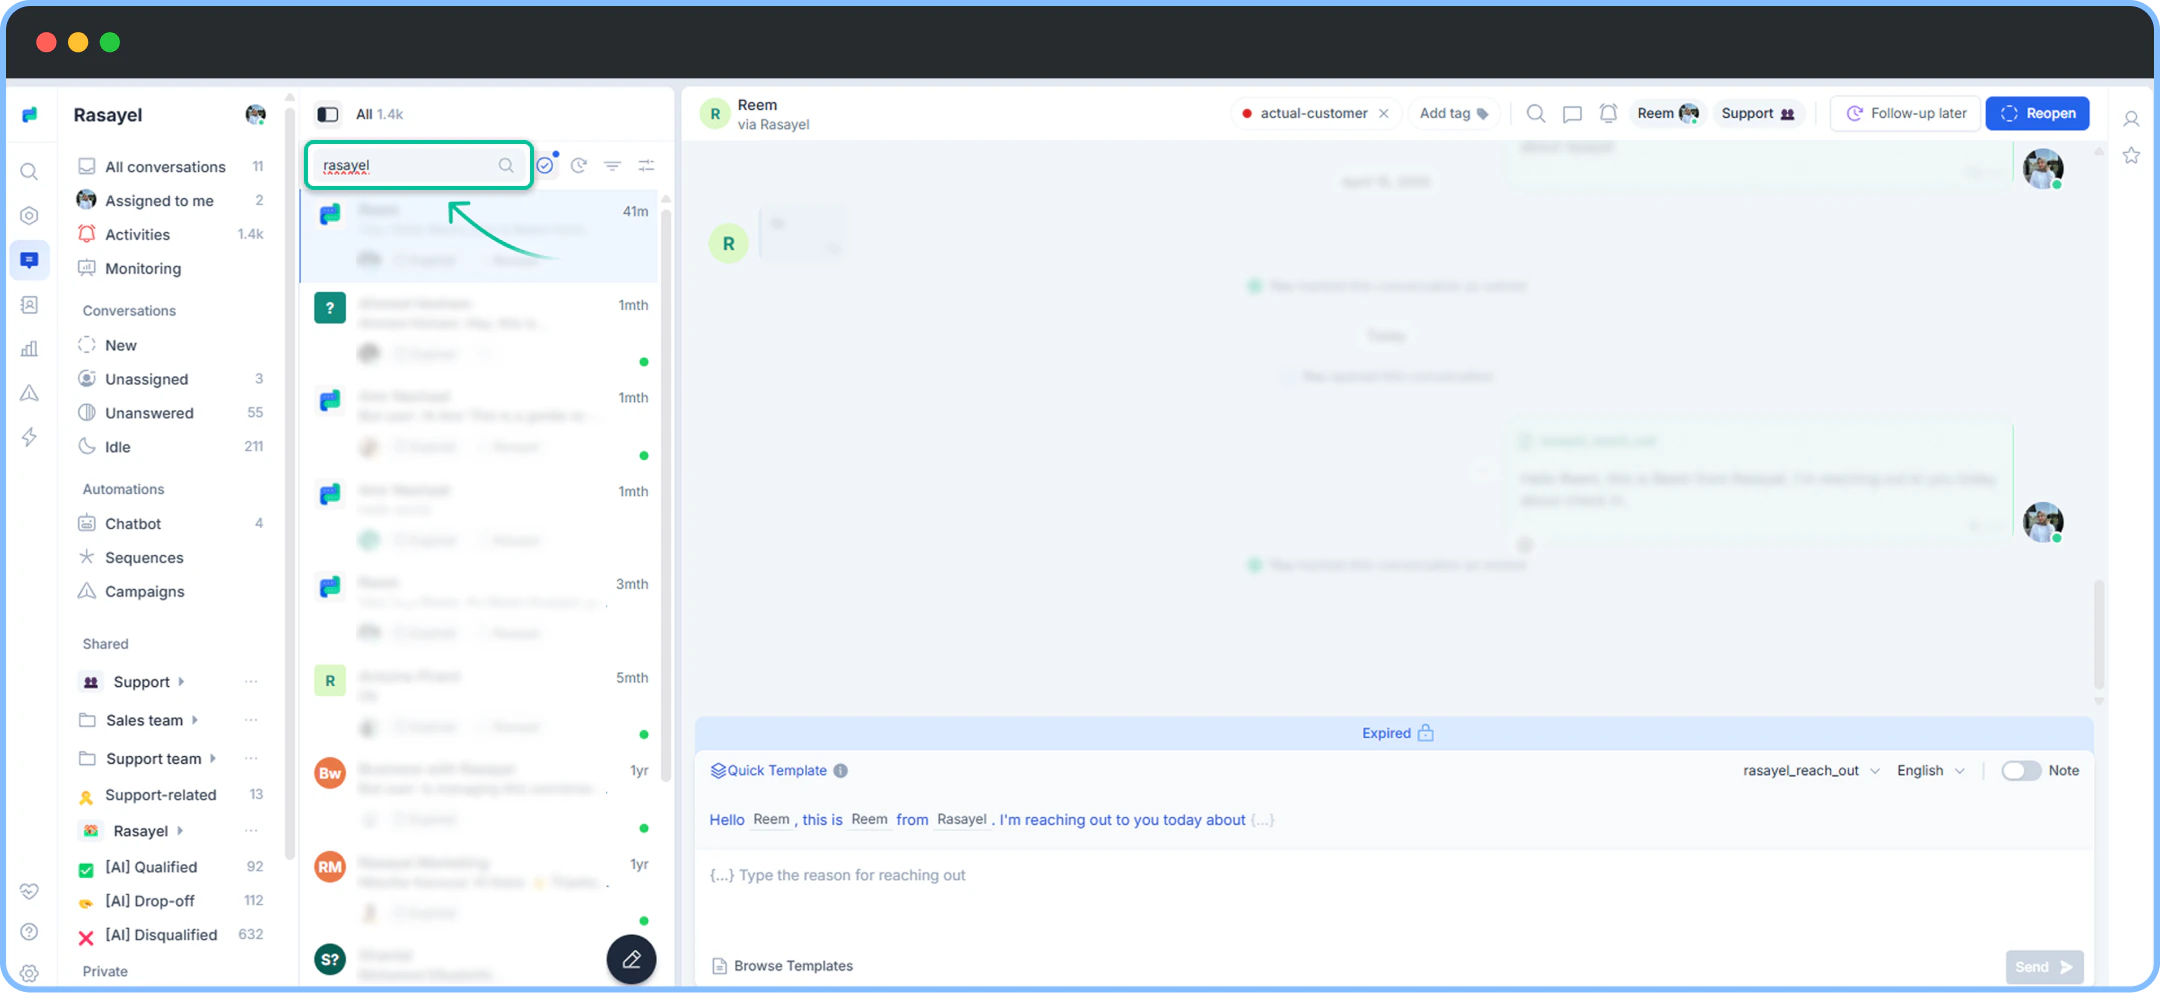Click the clock follow-up filter icon
The image size is (2160, 993).
click(579, 165)
